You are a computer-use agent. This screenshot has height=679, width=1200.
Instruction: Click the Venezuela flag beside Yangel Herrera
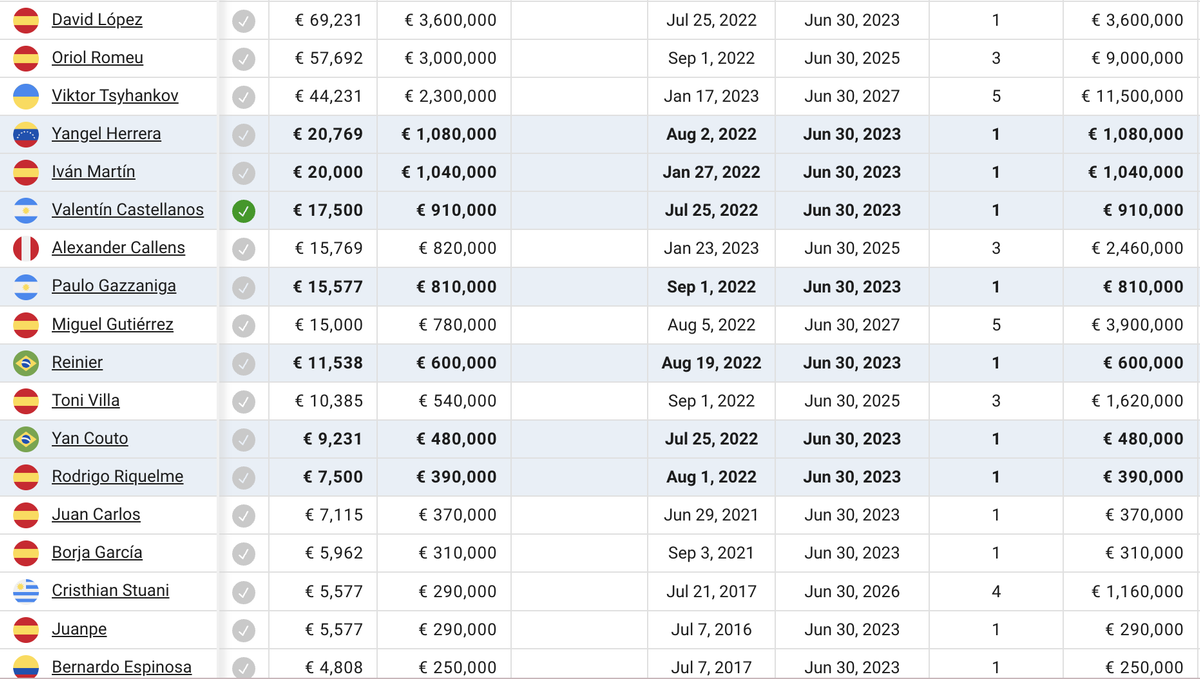[x=26, y=134]
